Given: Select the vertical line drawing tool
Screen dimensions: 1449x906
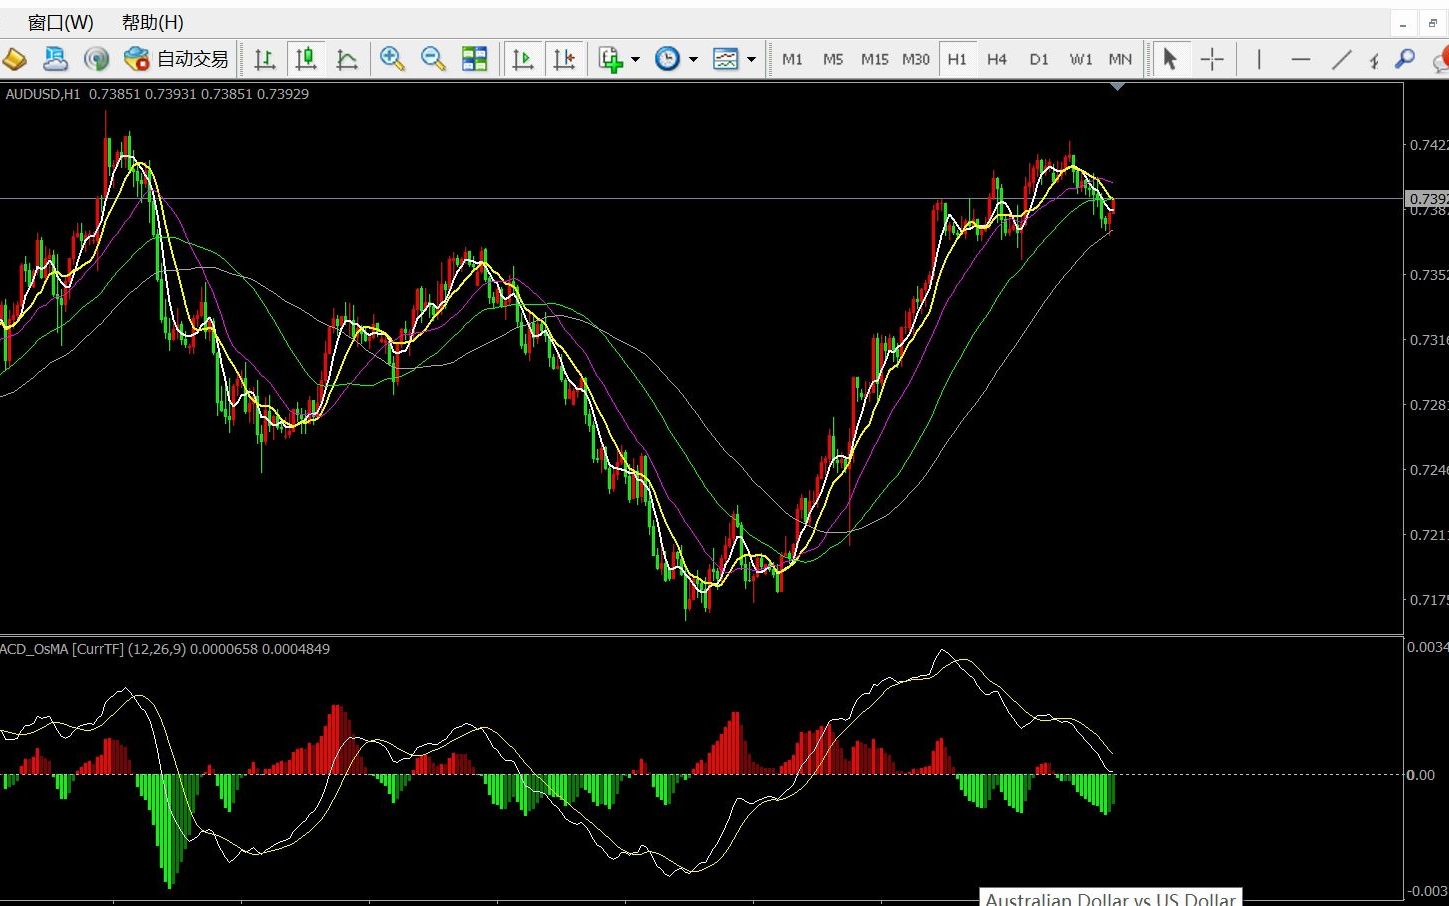Looking at the screenshot, I should click(x=1259, y=59).
